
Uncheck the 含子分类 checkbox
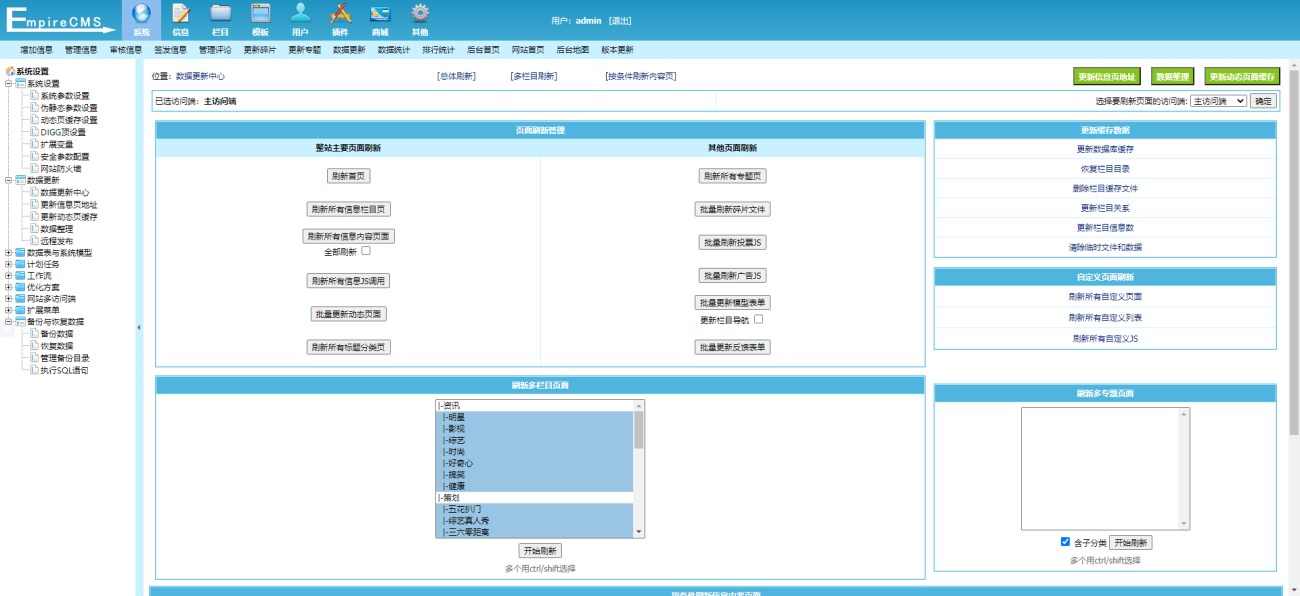[x=1065, y=542]
